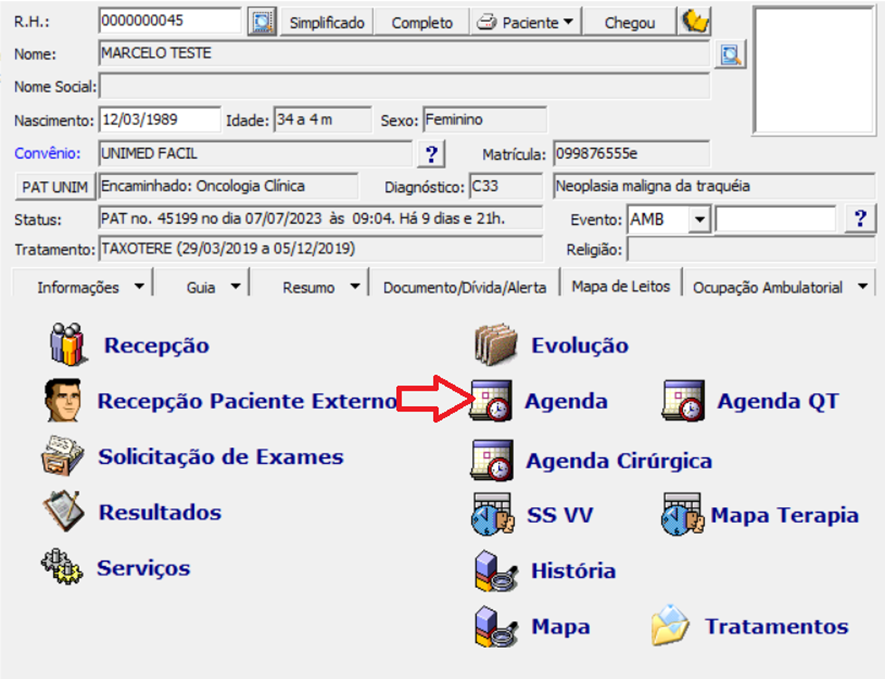
Task: Click the Religião field
Action: (751, 249)
